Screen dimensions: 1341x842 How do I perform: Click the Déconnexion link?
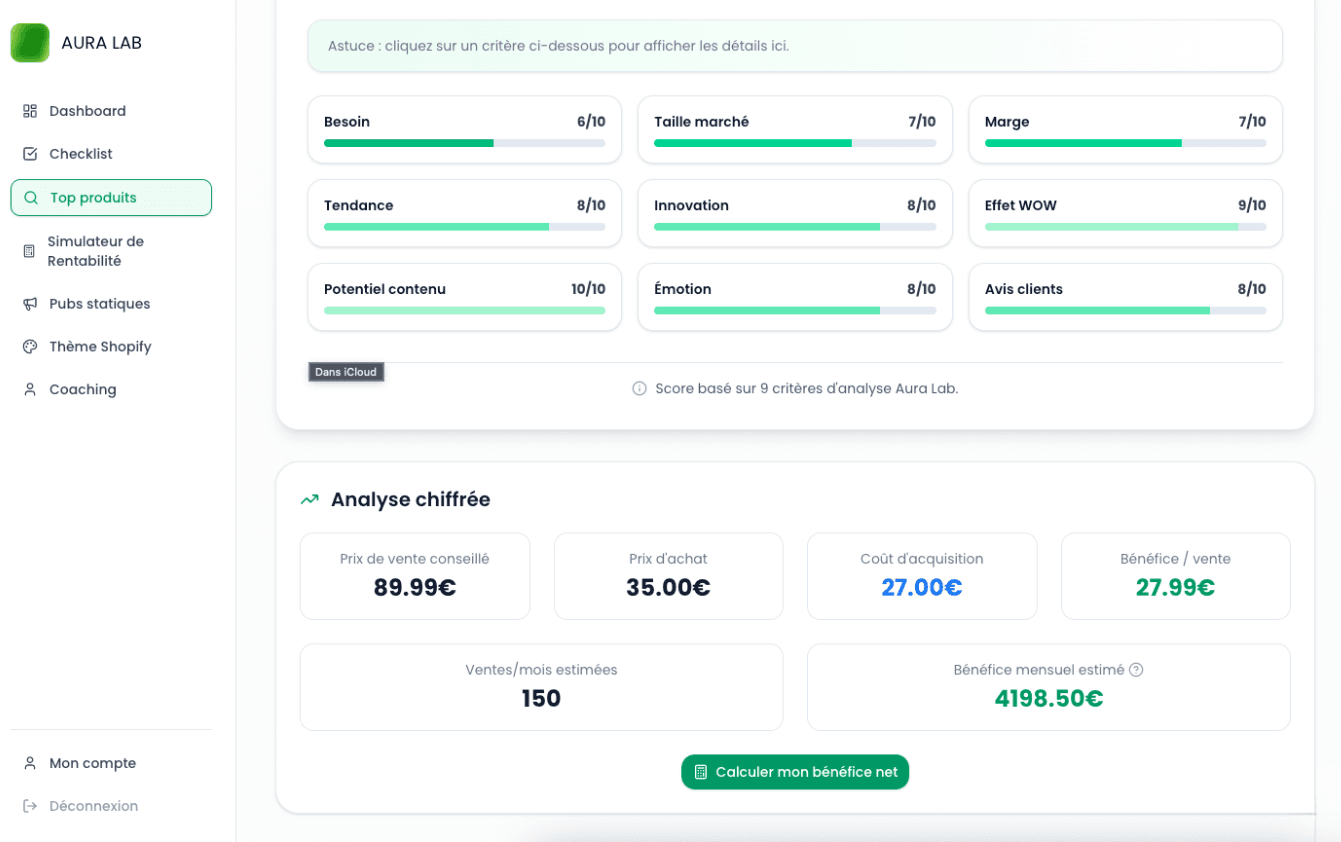[93, 806]
